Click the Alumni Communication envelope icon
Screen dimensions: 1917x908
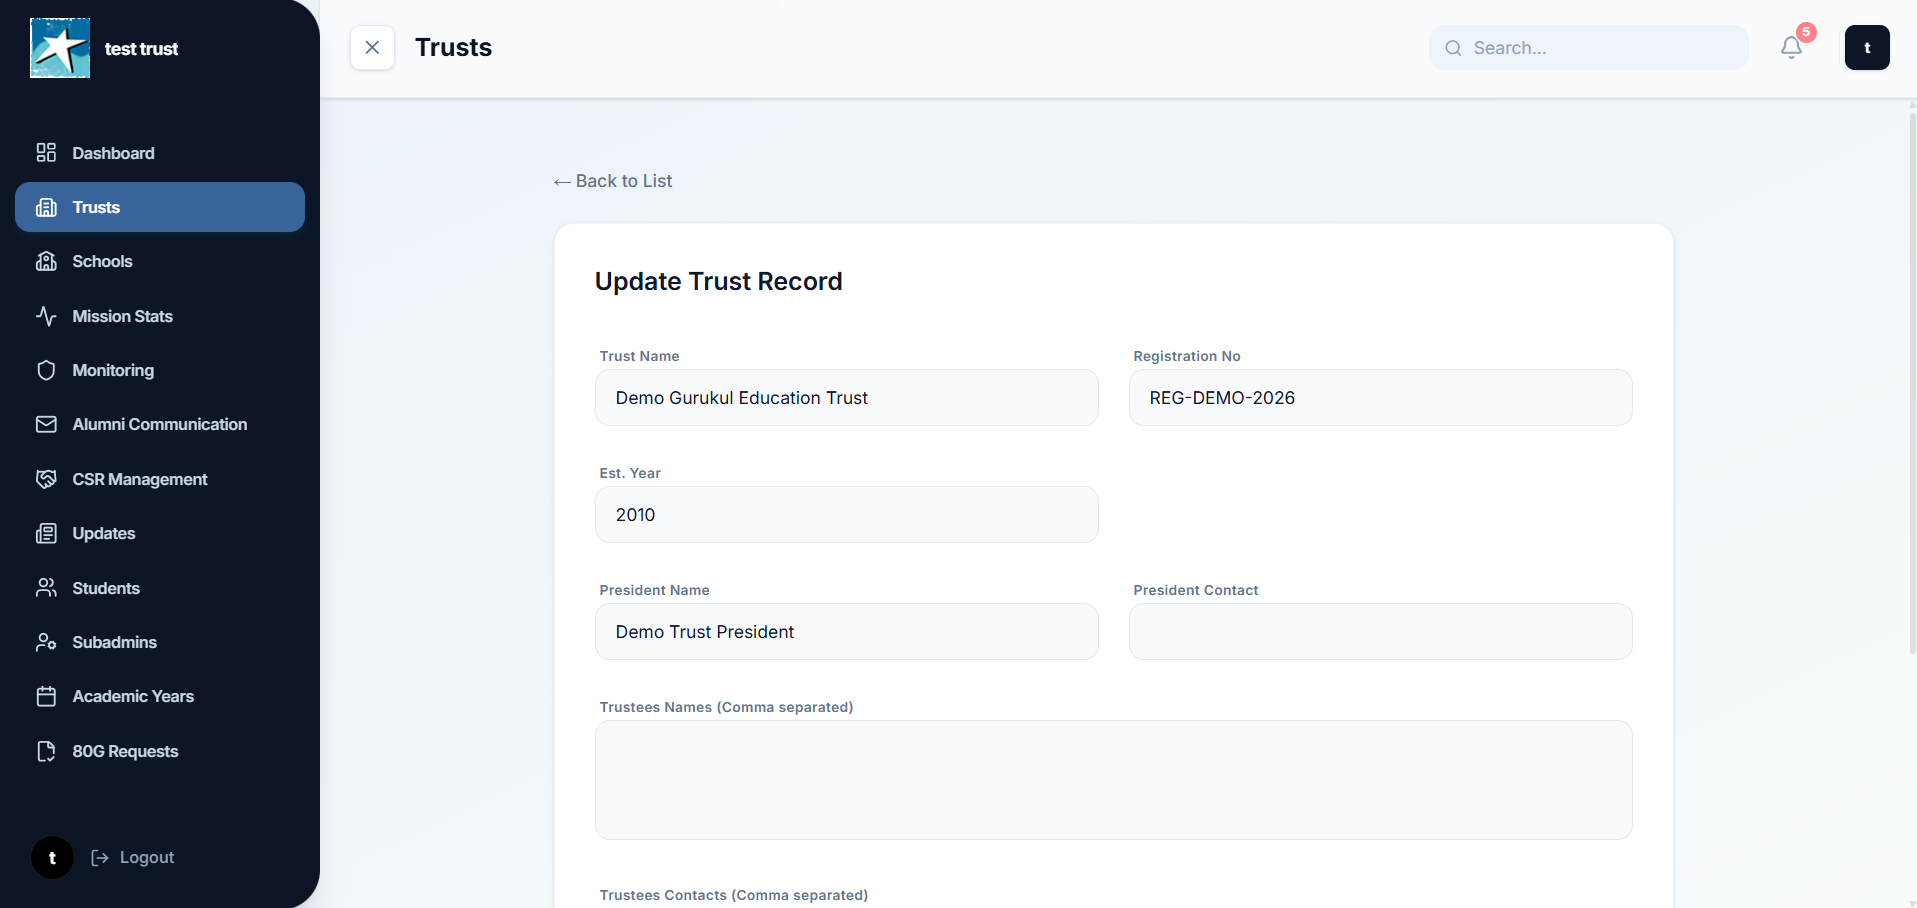pos(46,424)
